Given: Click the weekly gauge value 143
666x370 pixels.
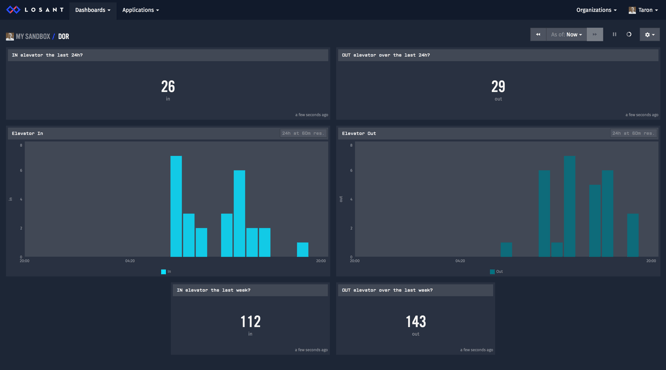Looking at the screenshot, I should (x=415, y=322).
